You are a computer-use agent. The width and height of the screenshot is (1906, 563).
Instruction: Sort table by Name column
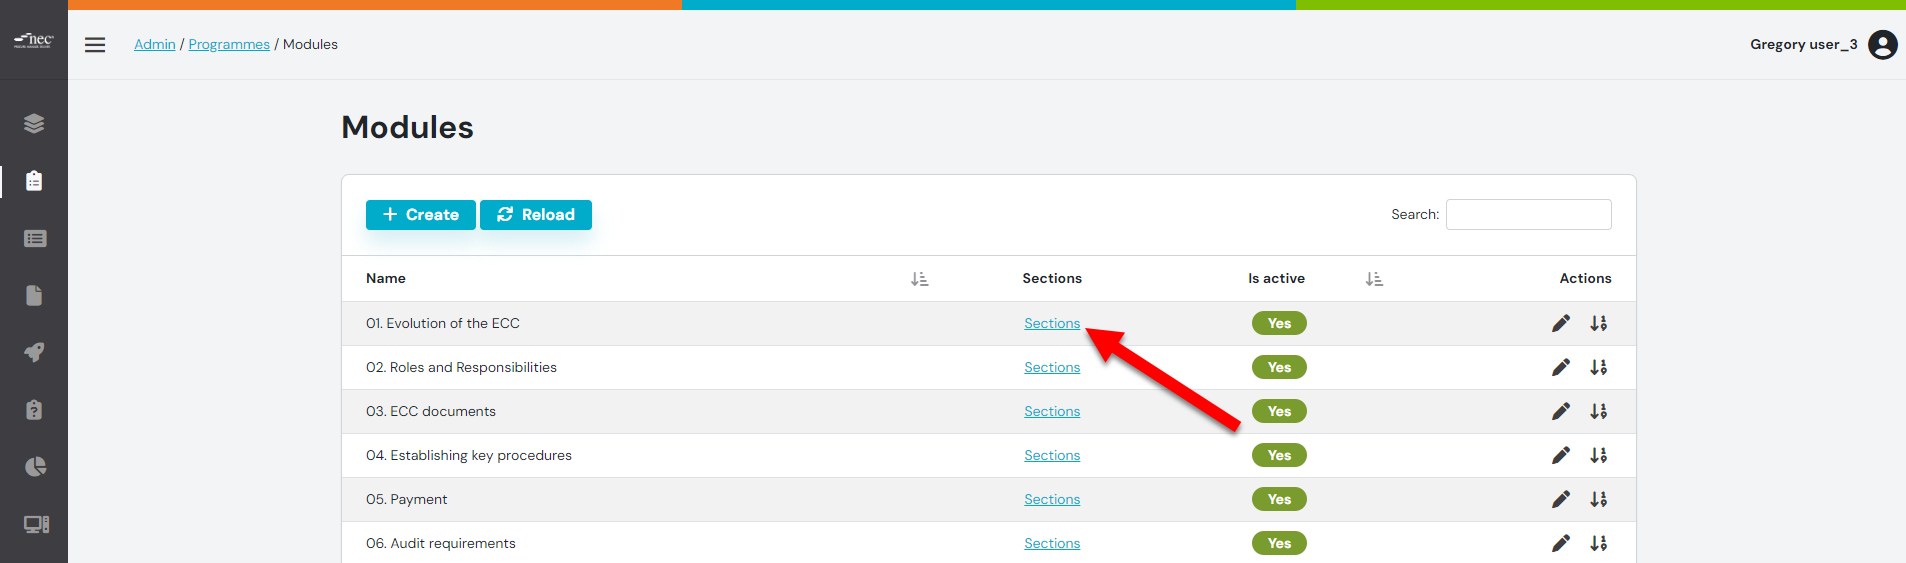pyautogui.click(x=919, y=279)
